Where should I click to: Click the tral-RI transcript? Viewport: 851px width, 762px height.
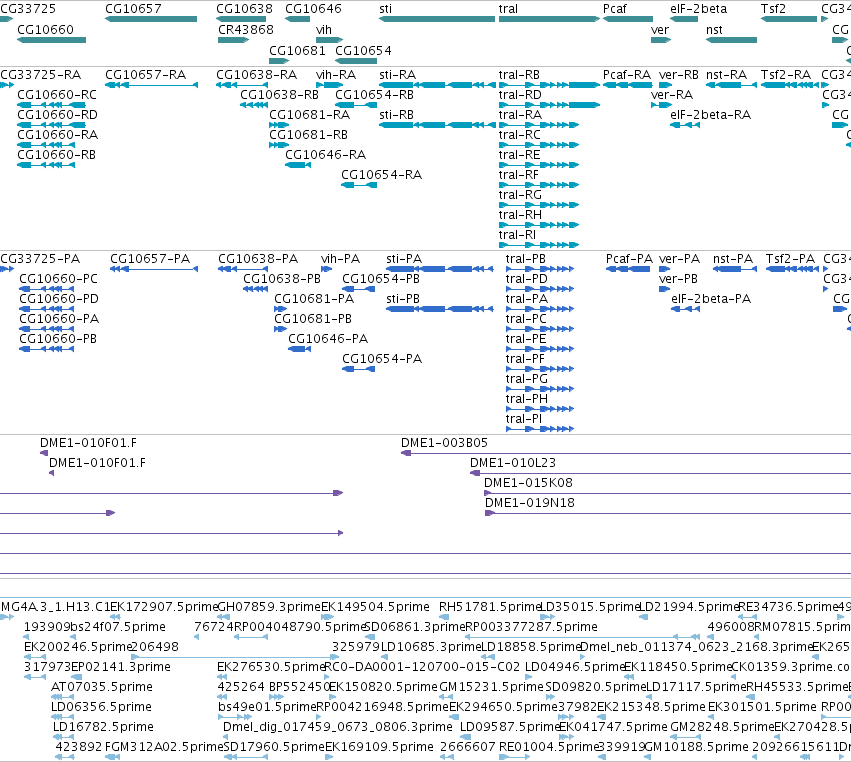click(539, 245)
